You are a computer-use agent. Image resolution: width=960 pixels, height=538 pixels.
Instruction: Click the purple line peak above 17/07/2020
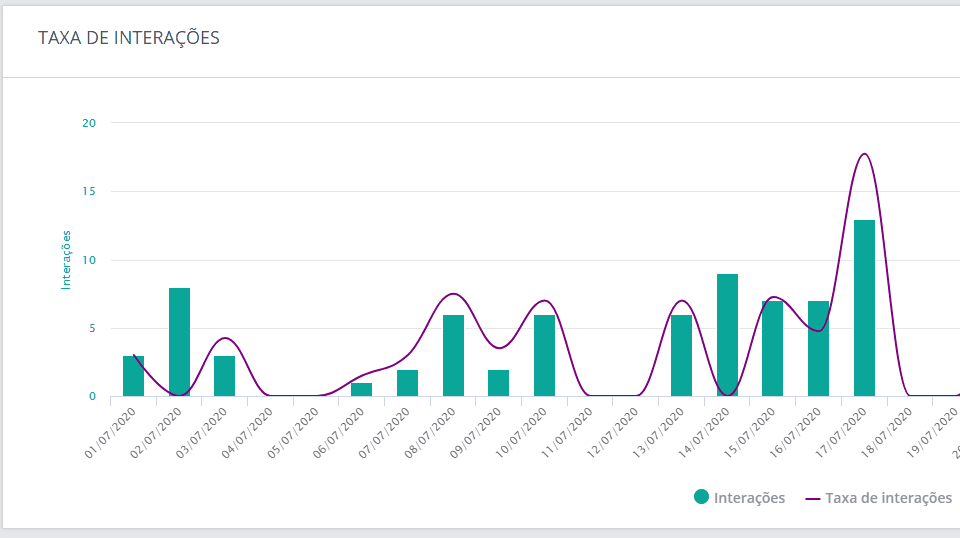tap(864, 154)
